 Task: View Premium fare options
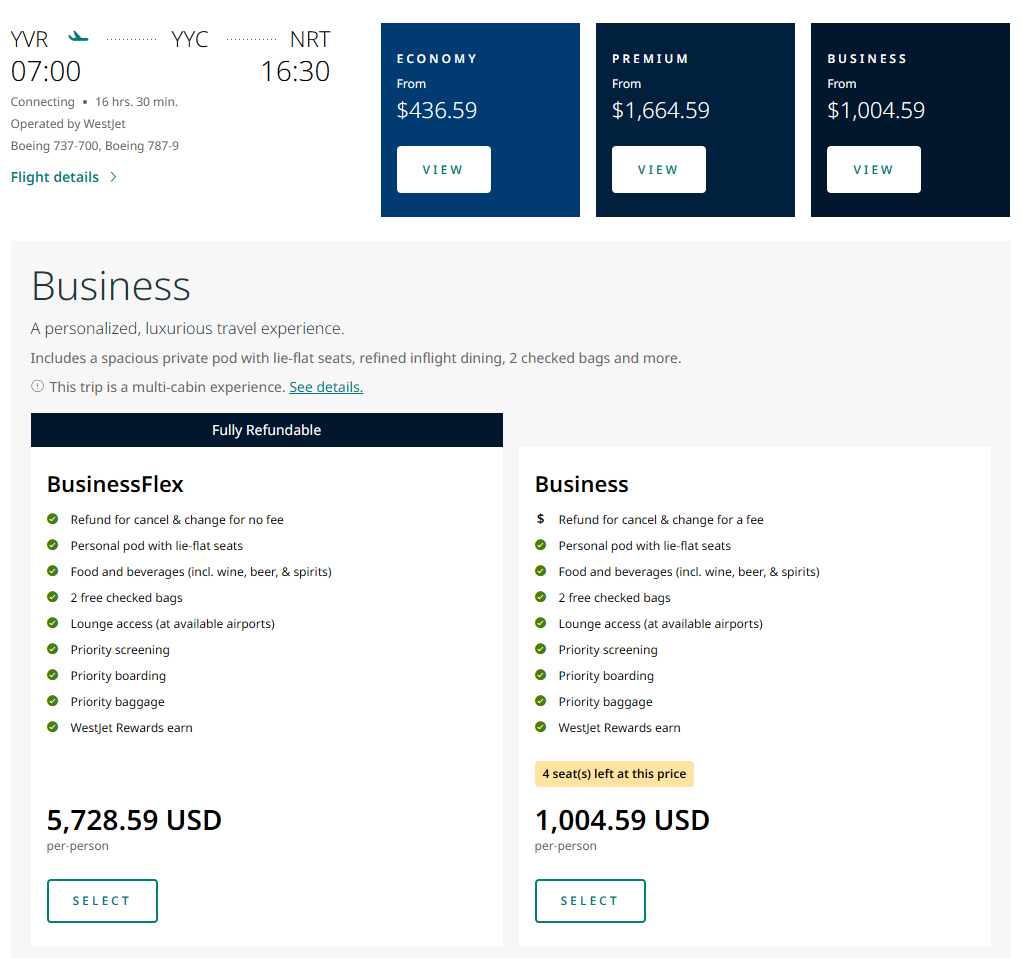pos(658,169)
